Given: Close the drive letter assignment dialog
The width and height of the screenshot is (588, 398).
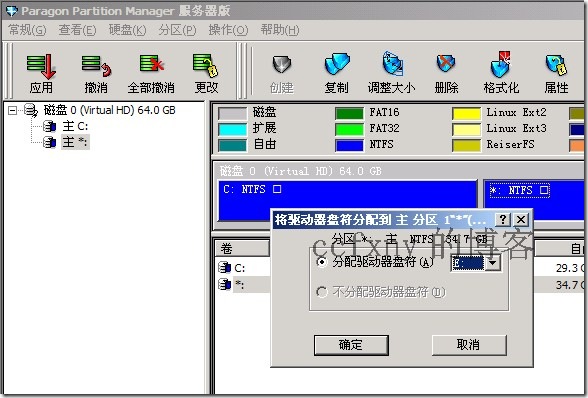Looking at the screenshot, I should click(x=520, y=219).
